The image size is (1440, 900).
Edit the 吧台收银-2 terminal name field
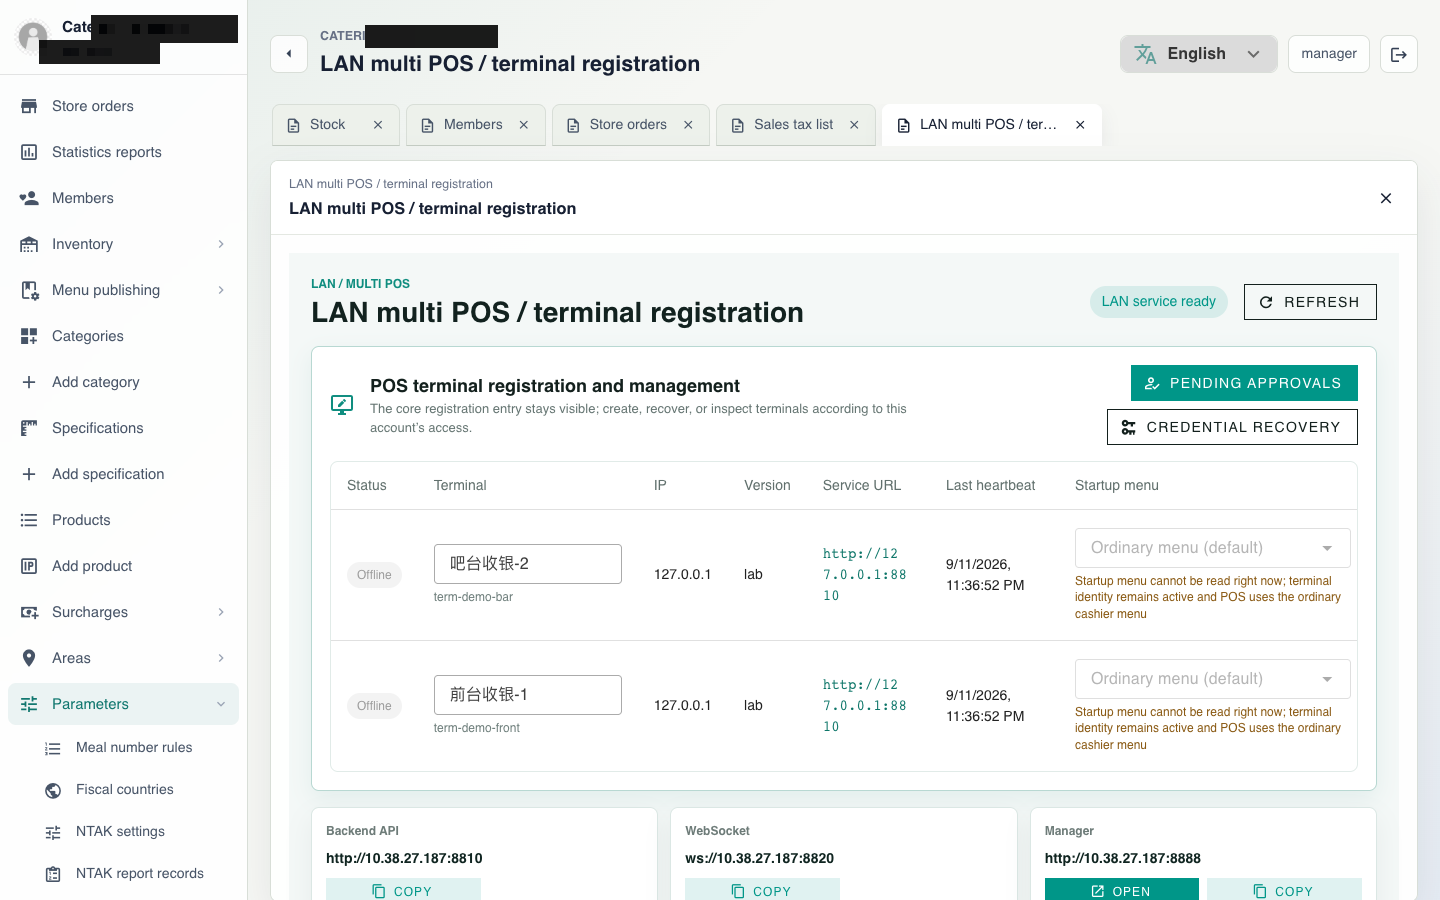[x=528, y=564]
